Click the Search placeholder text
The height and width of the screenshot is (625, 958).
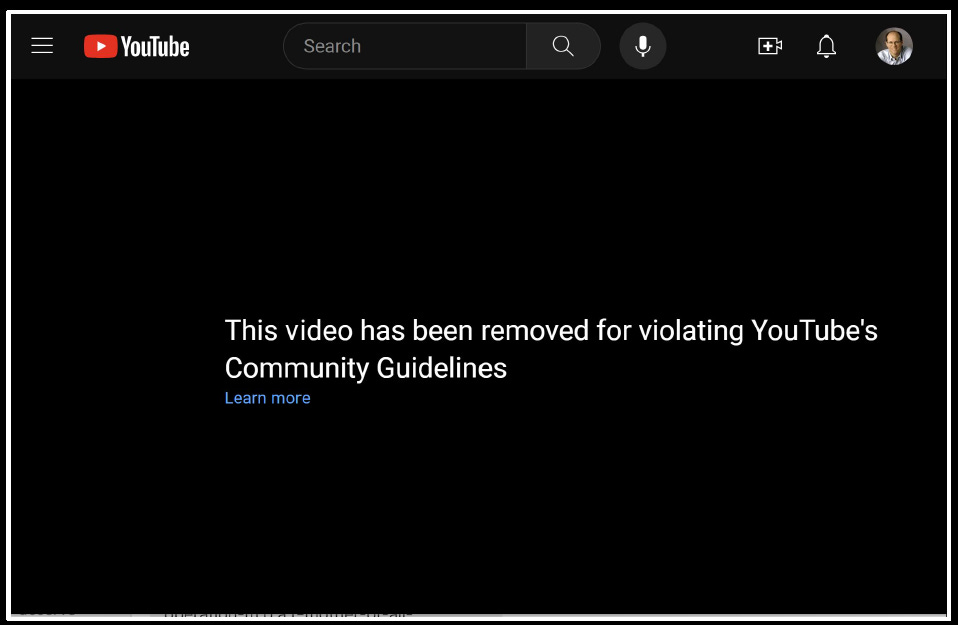[x=332, y=46]
